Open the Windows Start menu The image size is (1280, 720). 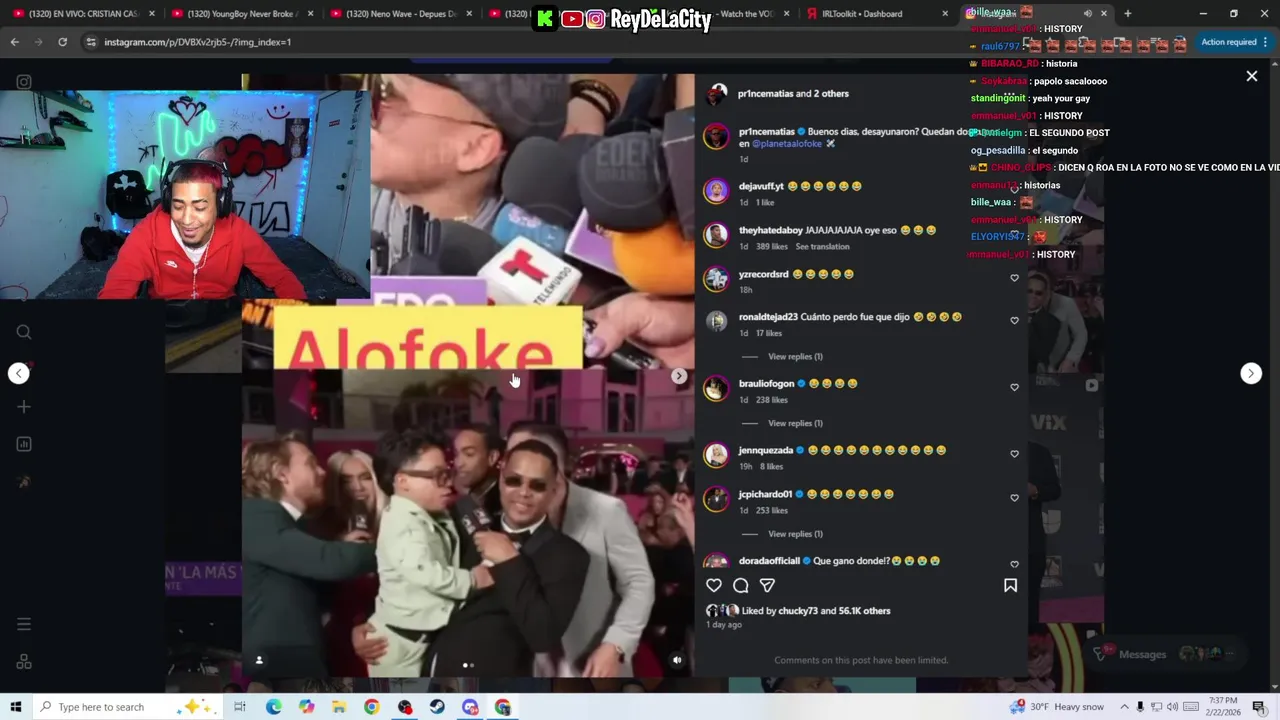(15, 707)
